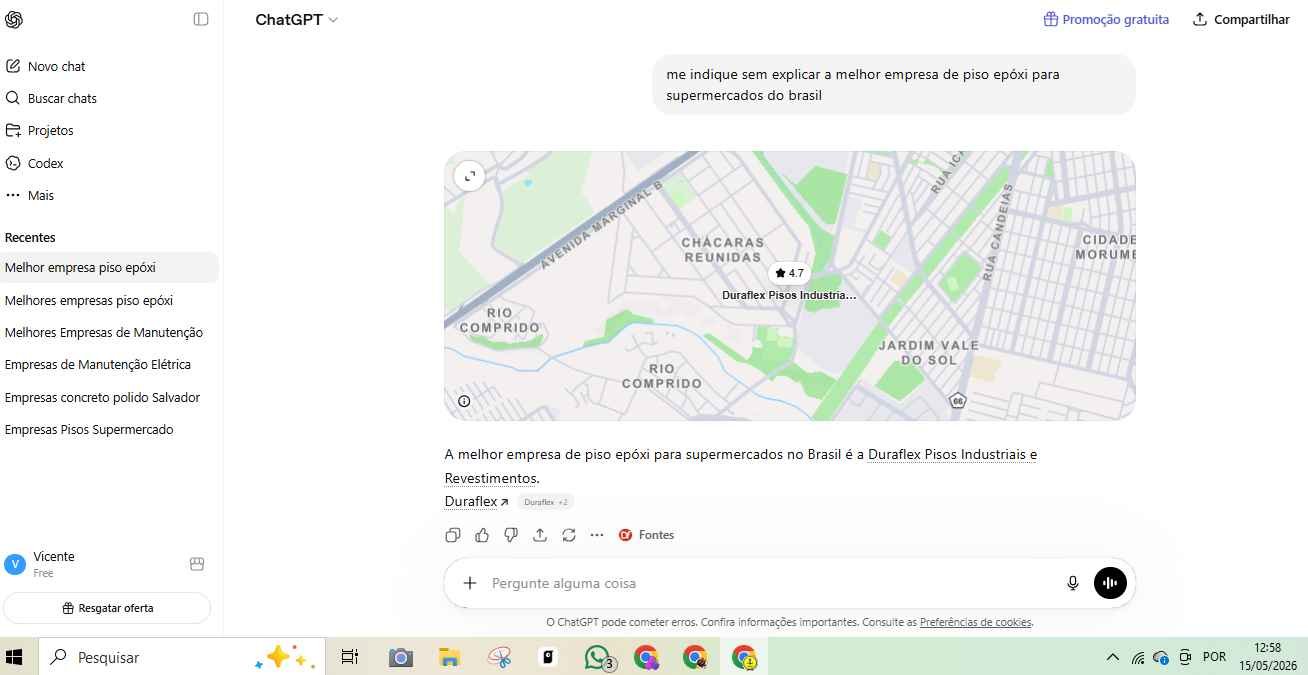1308x675 pixels.
Task: Click the Pesquisar taskbar search box
Action: tap(182, 657)
